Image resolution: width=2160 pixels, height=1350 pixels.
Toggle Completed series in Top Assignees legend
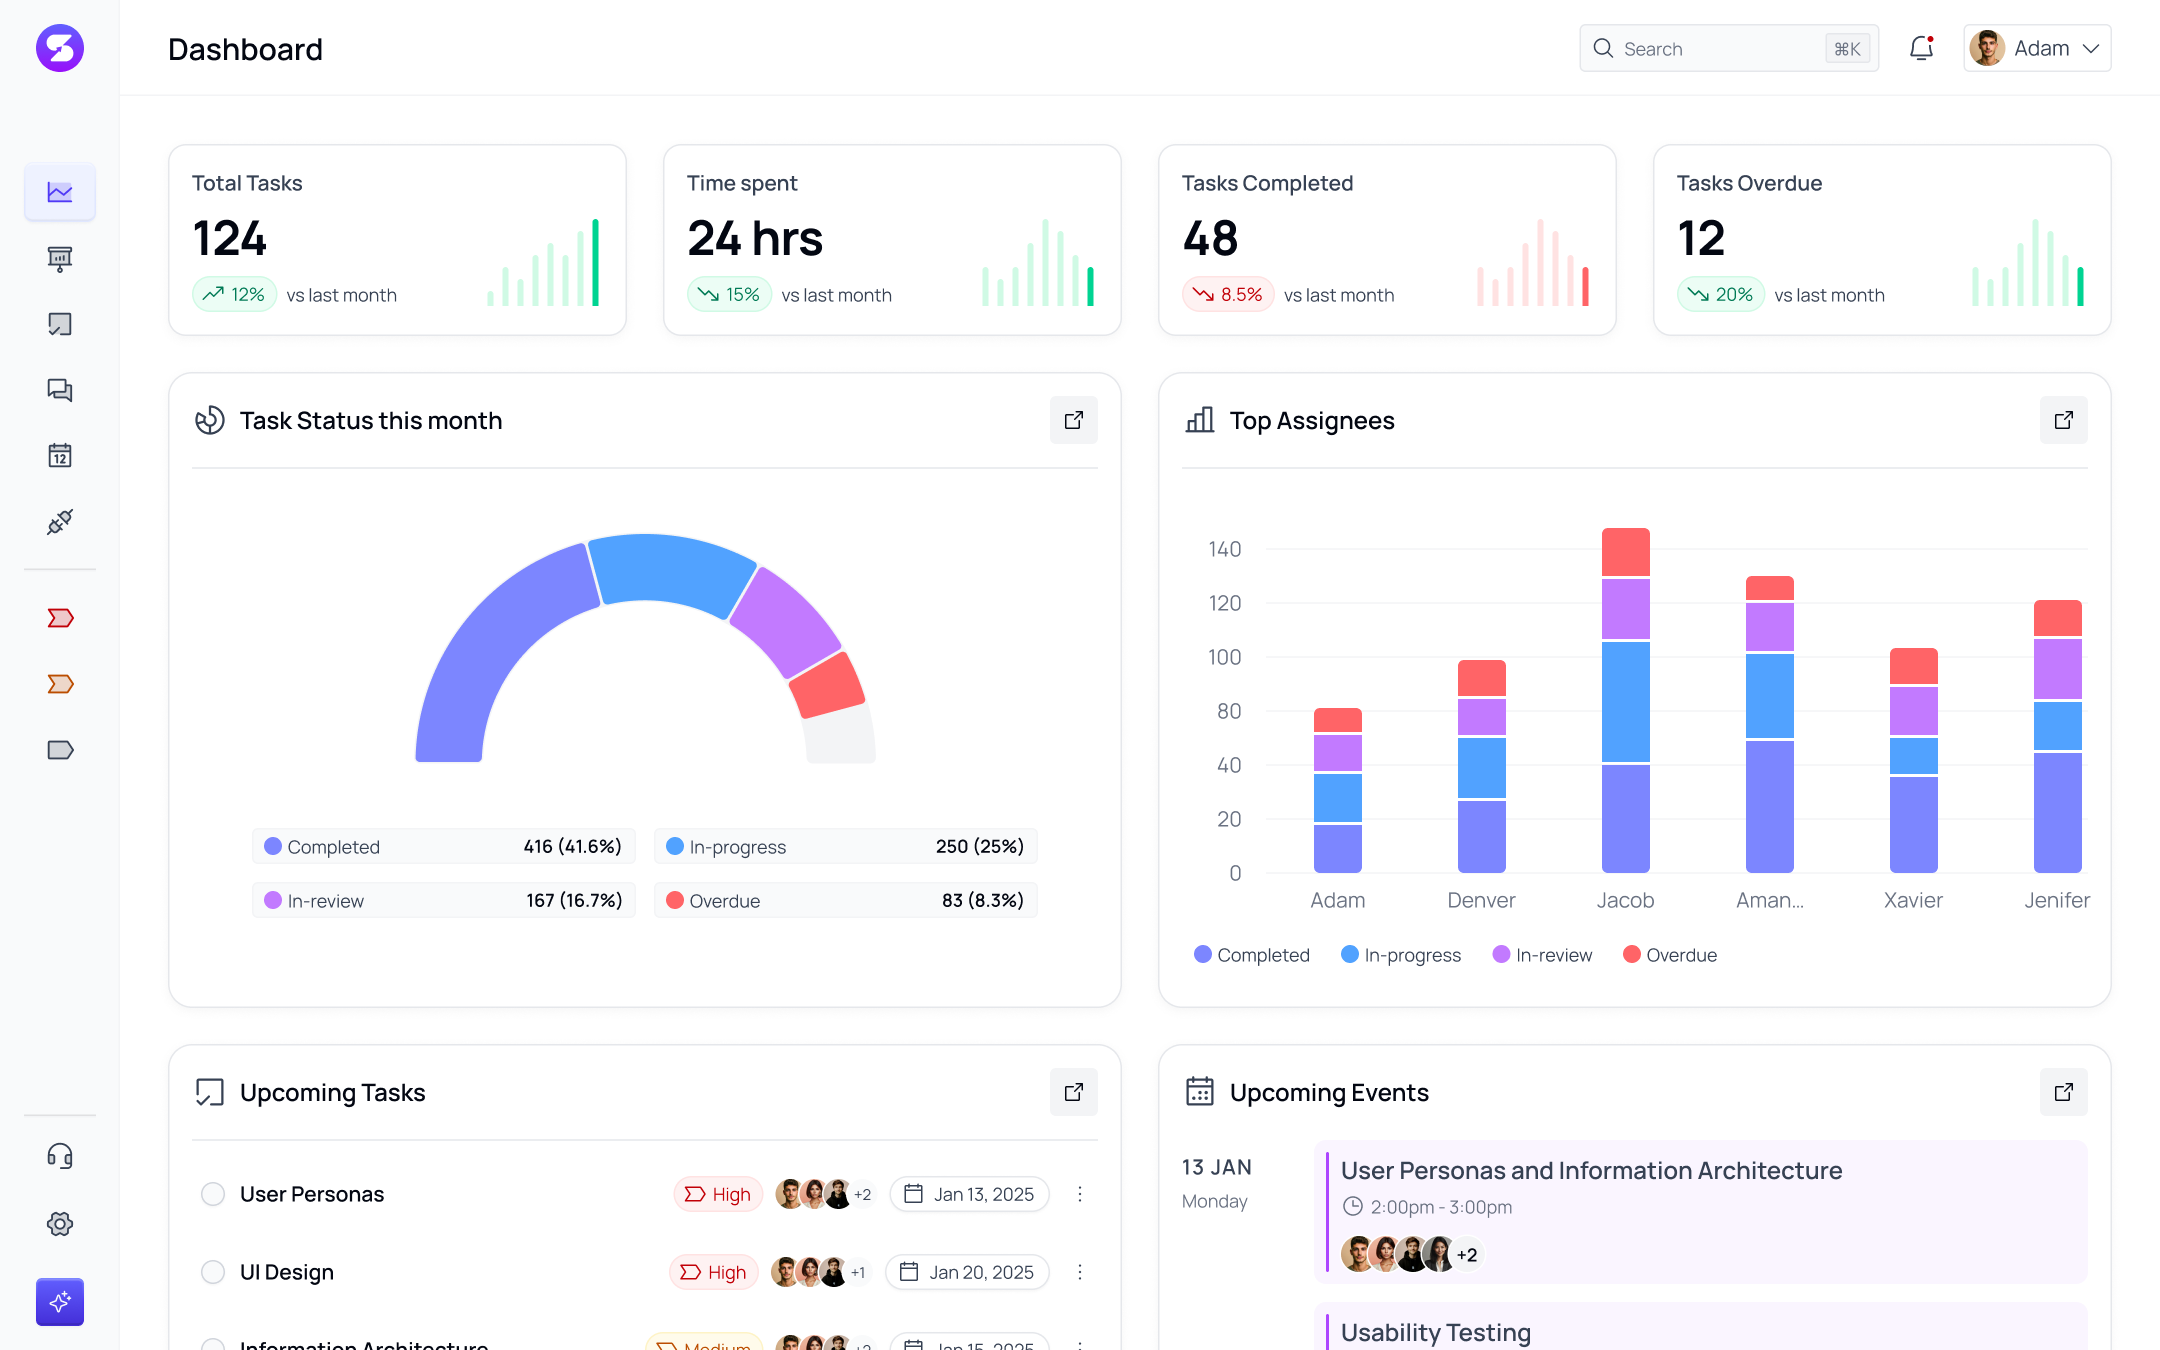click(1252, 955)
